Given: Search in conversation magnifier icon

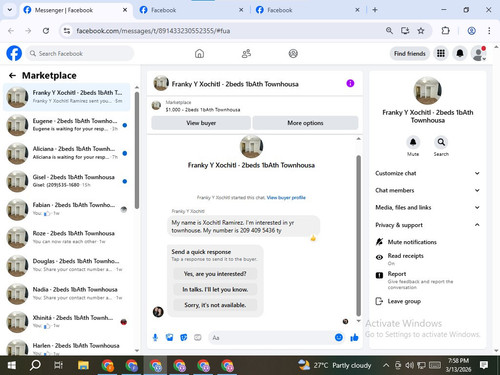Looking at the screenshot, I should click(441, 142).
